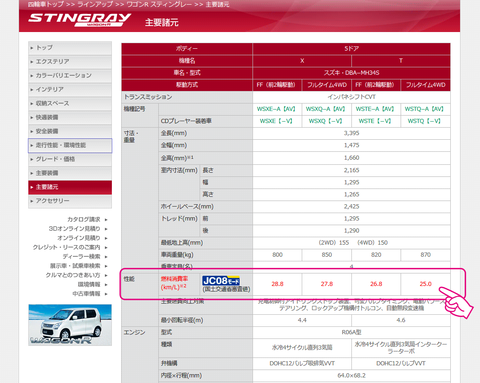Screen dimensions: 480x383
Task: Go to 四輪車トップ in the breadcrumb
Action: pos(46,4)
